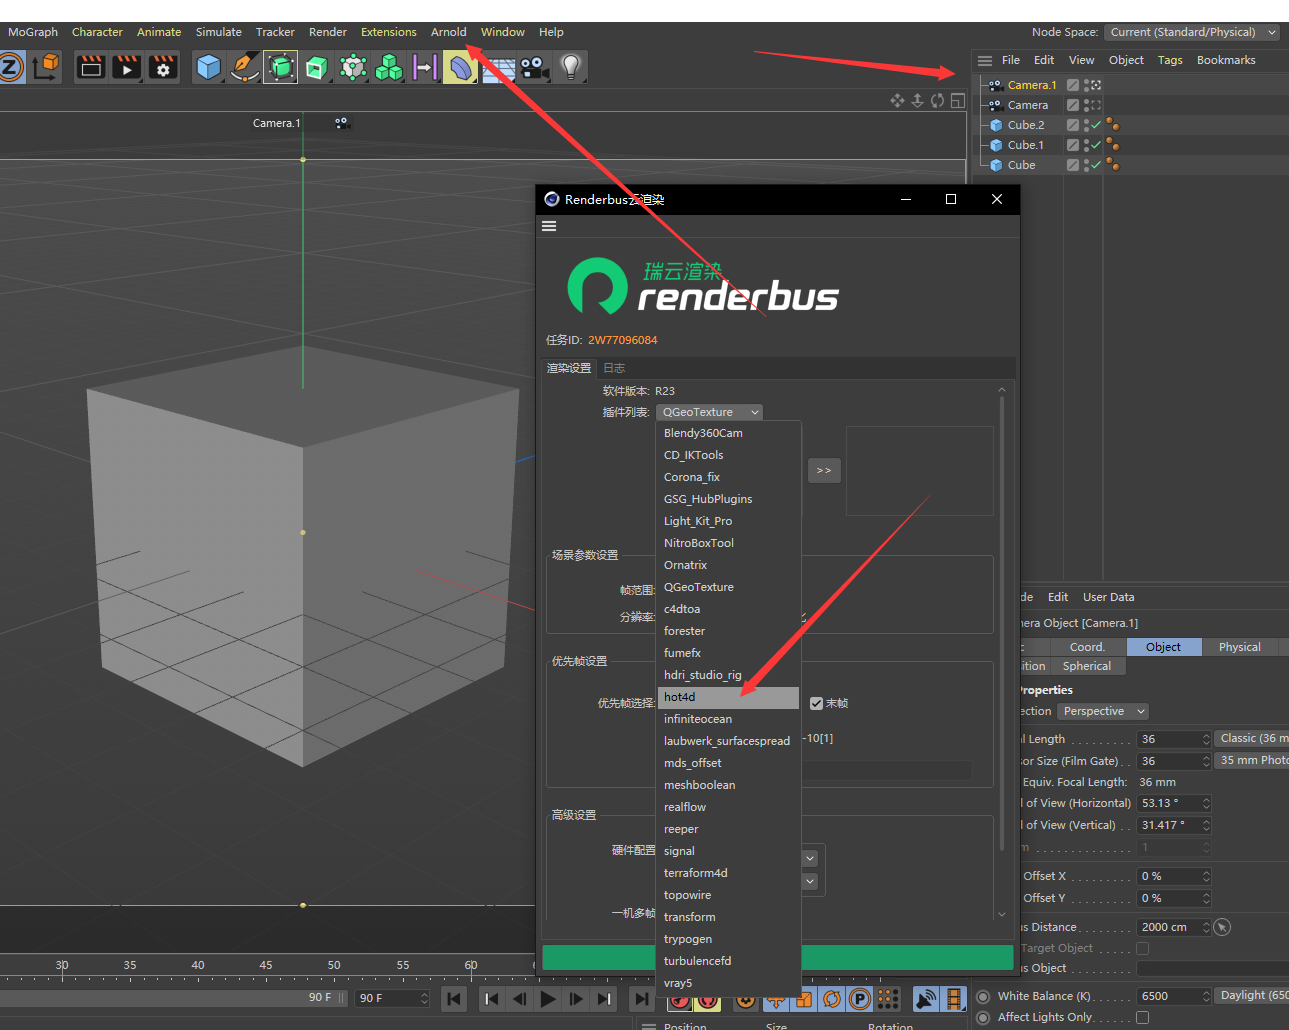Click the timeline film-strip icon
This screenshot has height=1030, width=1289.
click(954, 998)
